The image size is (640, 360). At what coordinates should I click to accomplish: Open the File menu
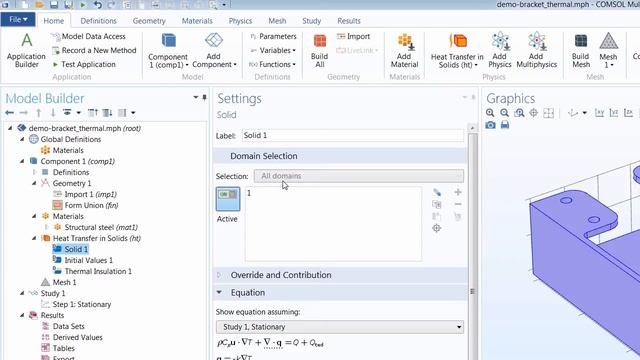click(18, 20)
